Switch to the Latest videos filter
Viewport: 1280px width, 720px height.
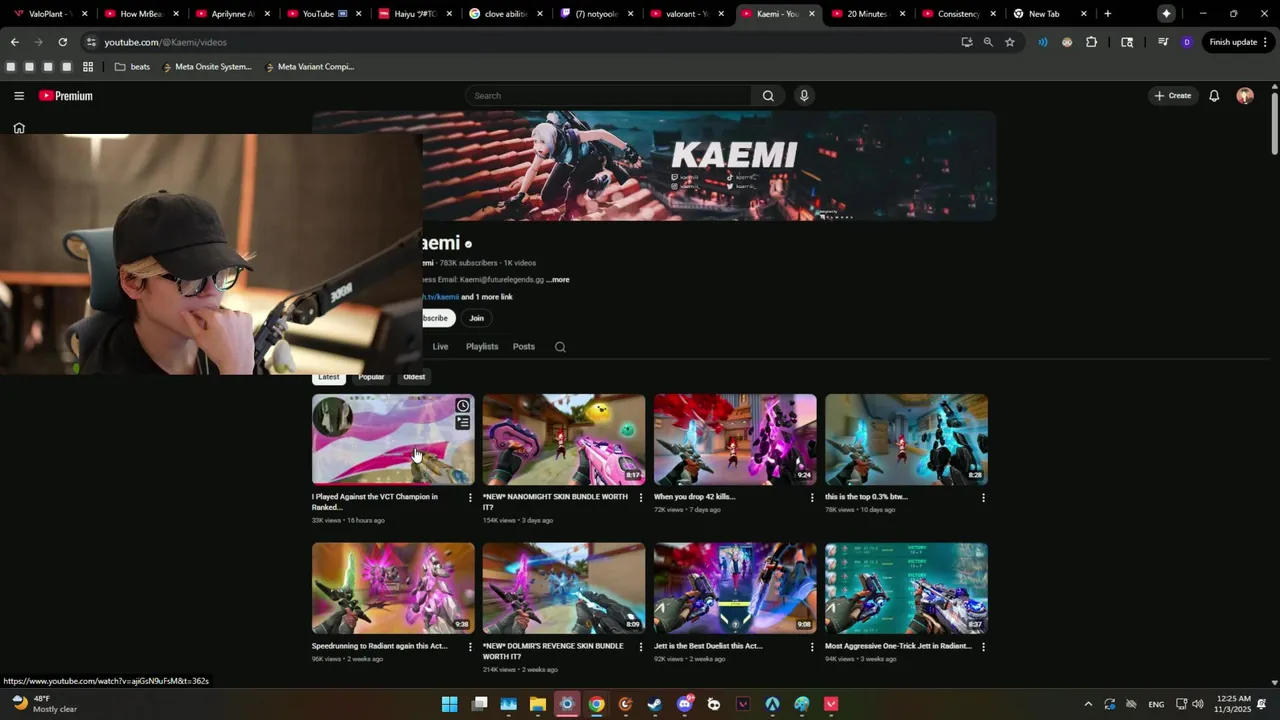pyautogui.click(x=328, y=377)
